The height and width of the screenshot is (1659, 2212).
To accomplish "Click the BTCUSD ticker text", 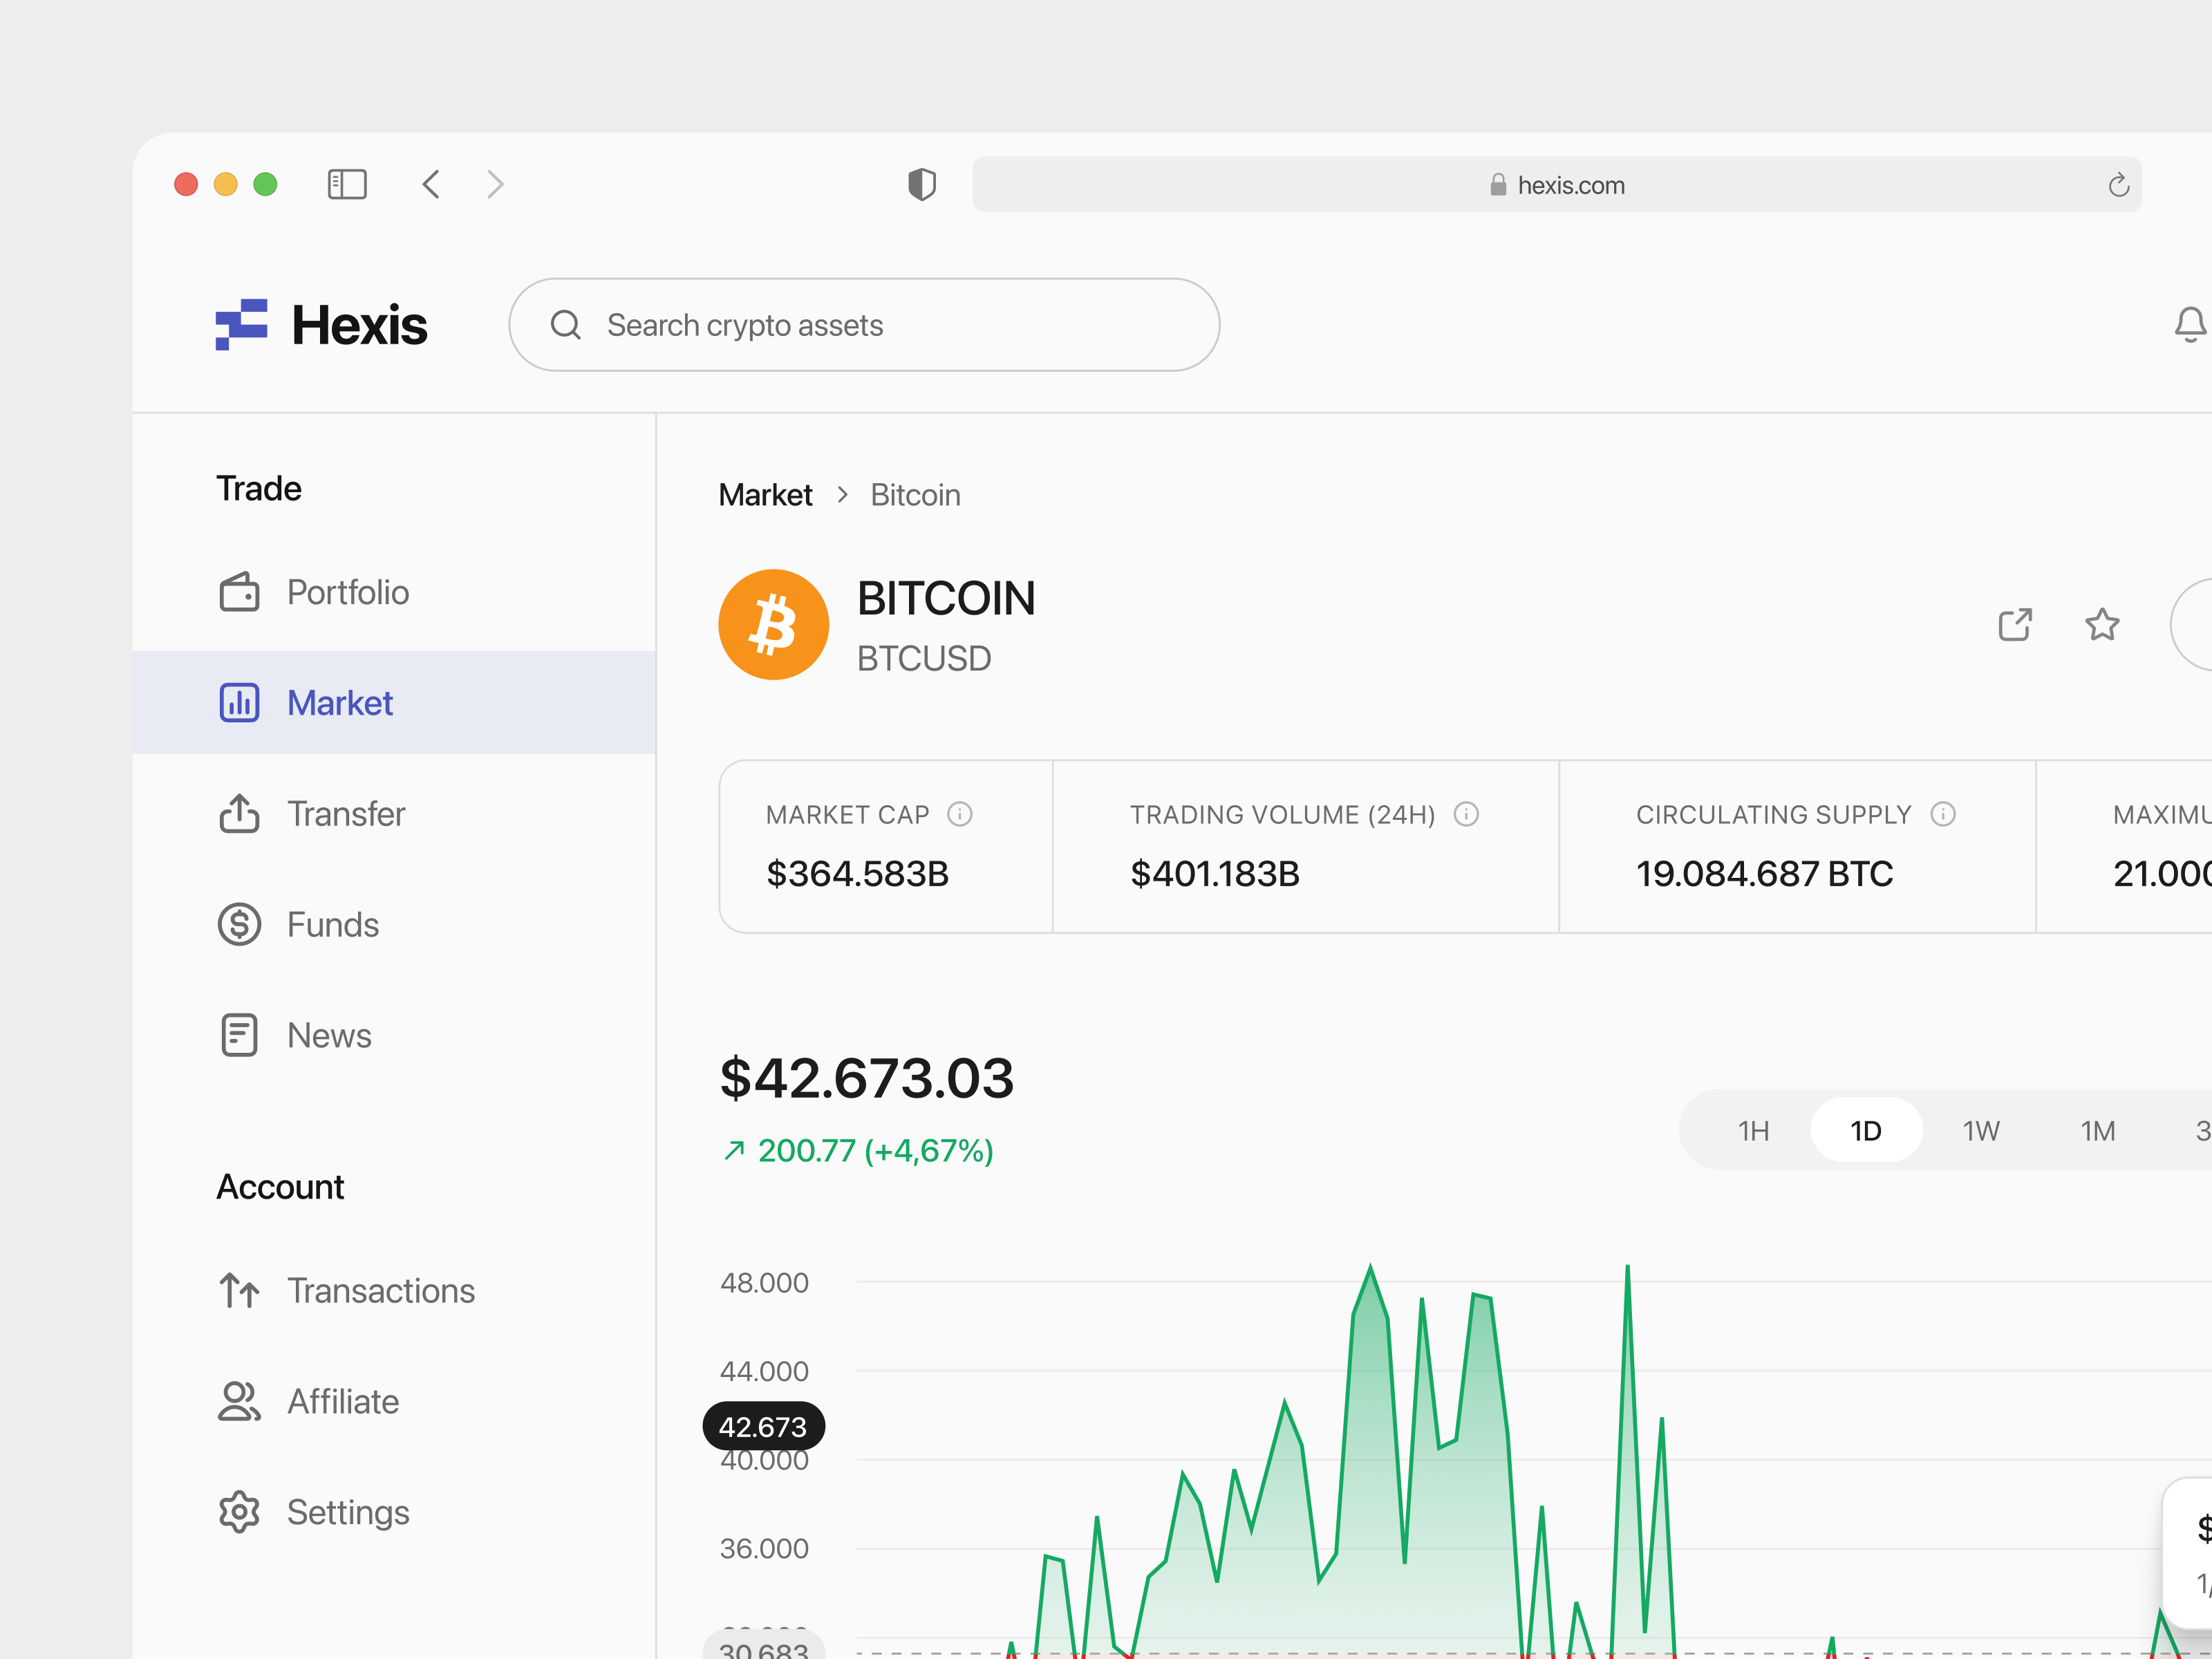I will (924, 659).
